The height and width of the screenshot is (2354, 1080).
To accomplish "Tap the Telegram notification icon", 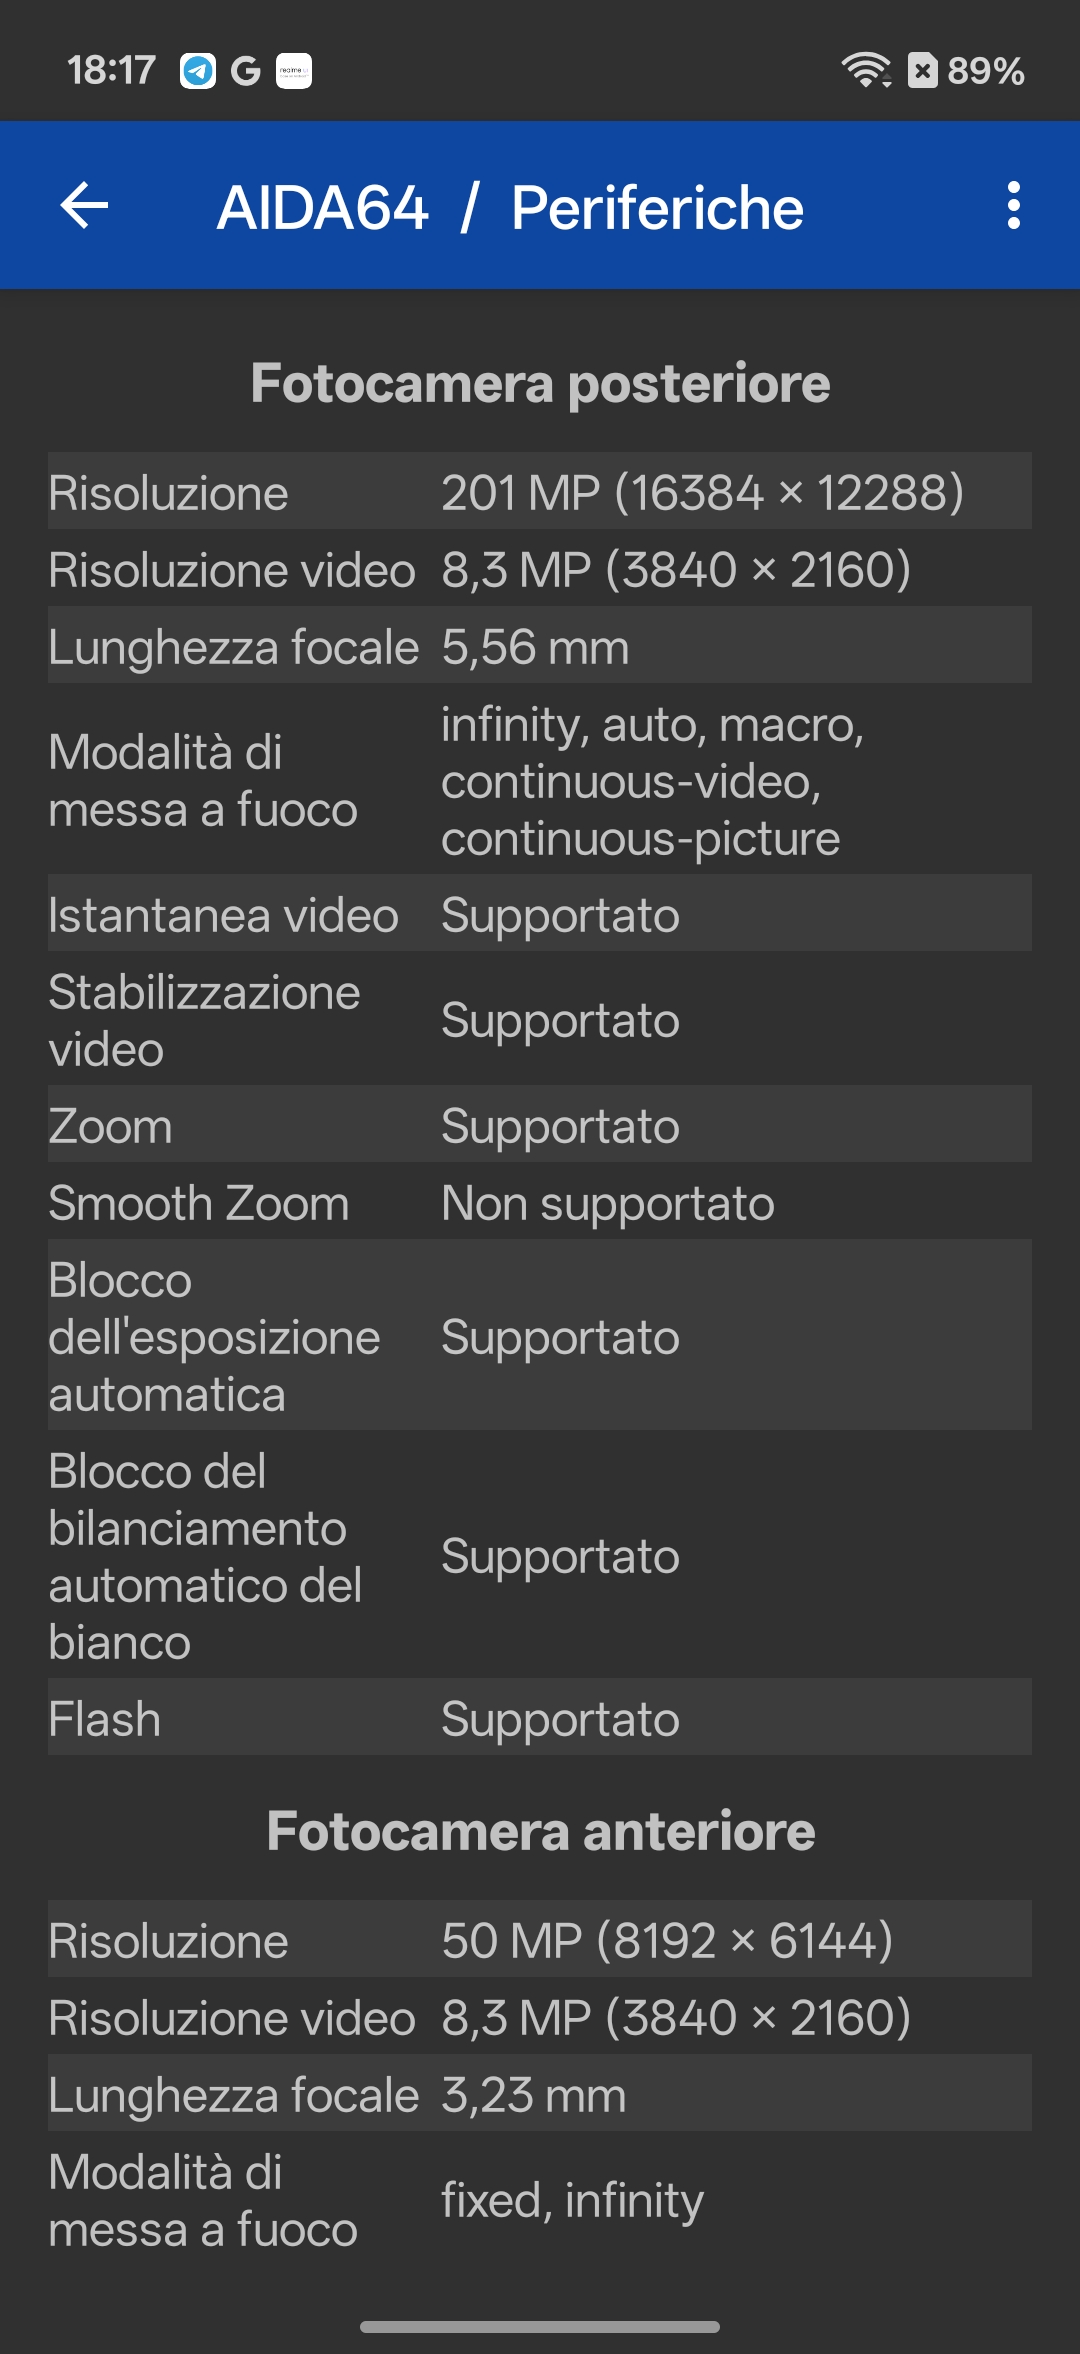I will (x=197, y=71).
